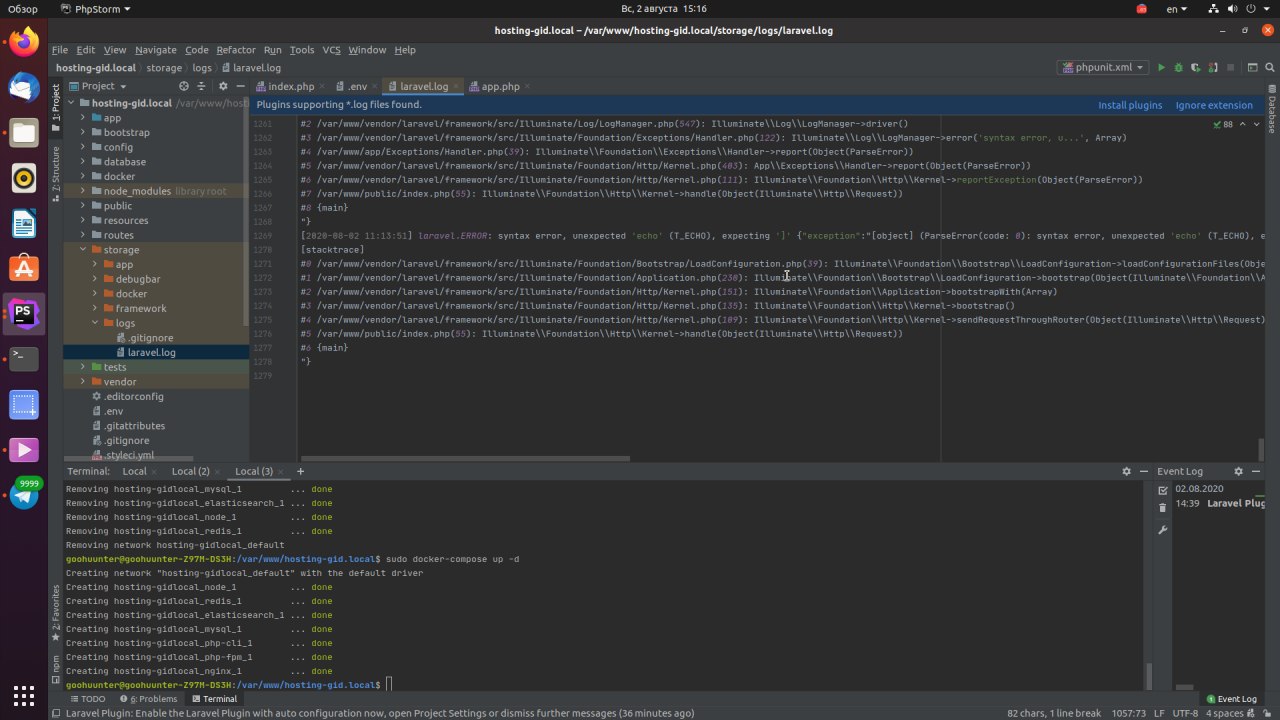Screen dimensions: 1280x720
Task: Expand the vendor folder in project tree
Action: click(x=82, y=382)
